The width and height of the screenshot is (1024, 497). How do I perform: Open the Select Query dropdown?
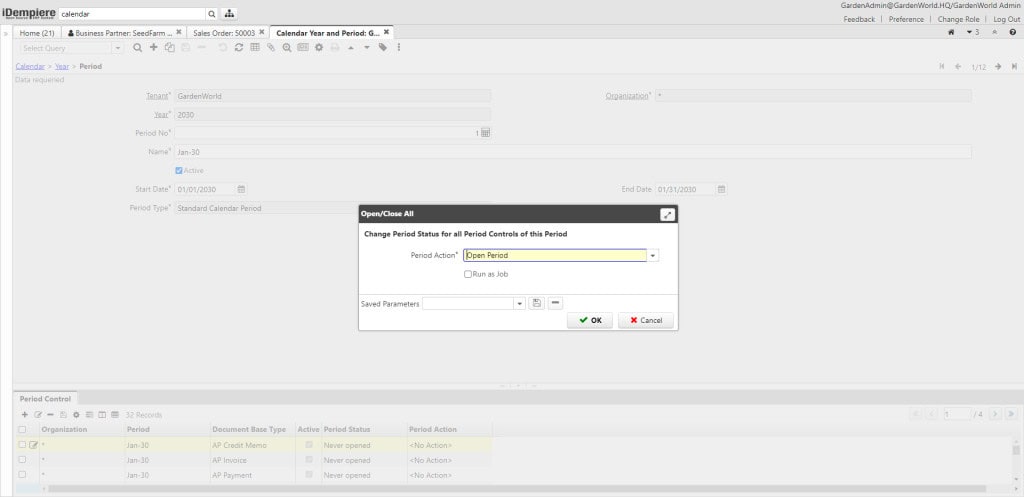(x=118, y=47)
